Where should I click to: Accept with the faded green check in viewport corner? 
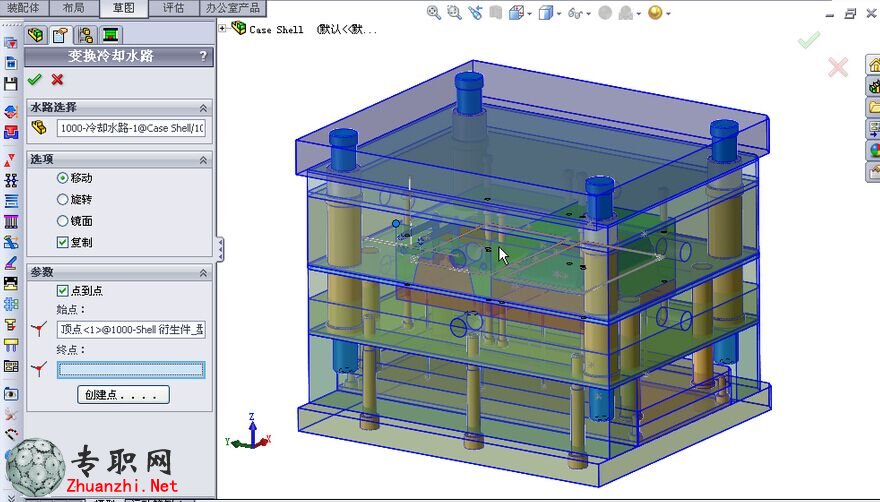point(809,40)
